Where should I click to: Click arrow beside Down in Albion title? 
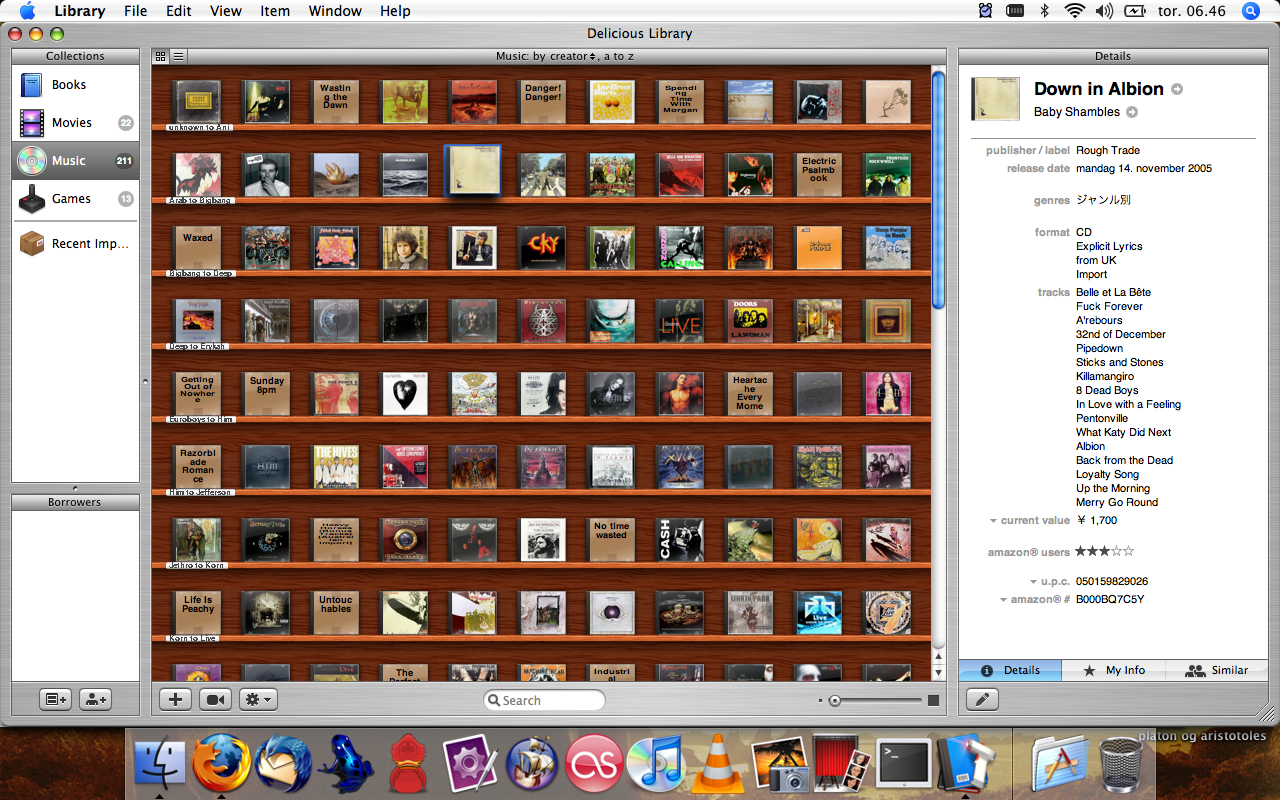(x=1177, y=89)
